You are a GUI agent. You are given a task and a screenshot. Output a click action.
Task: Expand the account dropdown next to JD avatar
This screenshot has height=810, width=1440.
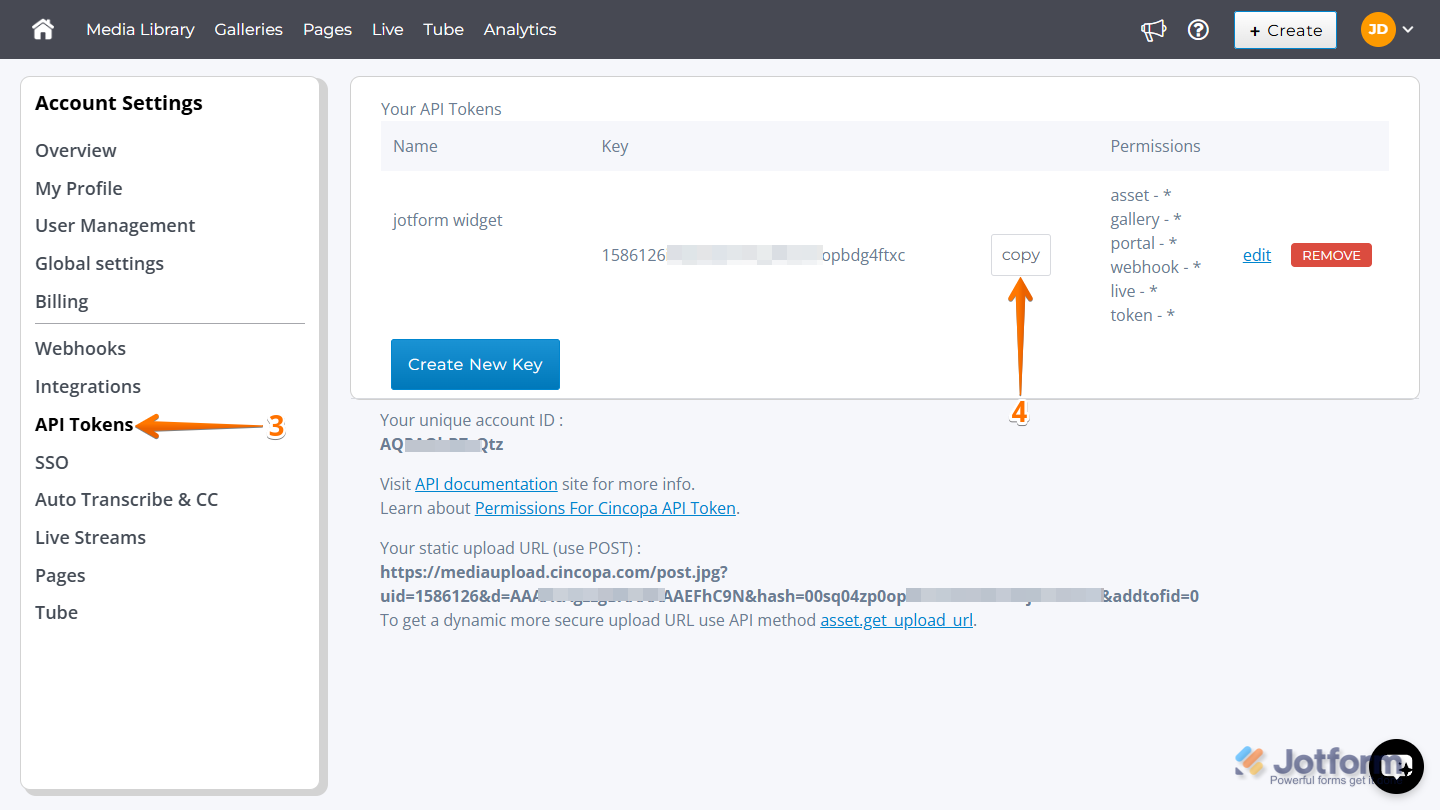(x=1407, y=30)
